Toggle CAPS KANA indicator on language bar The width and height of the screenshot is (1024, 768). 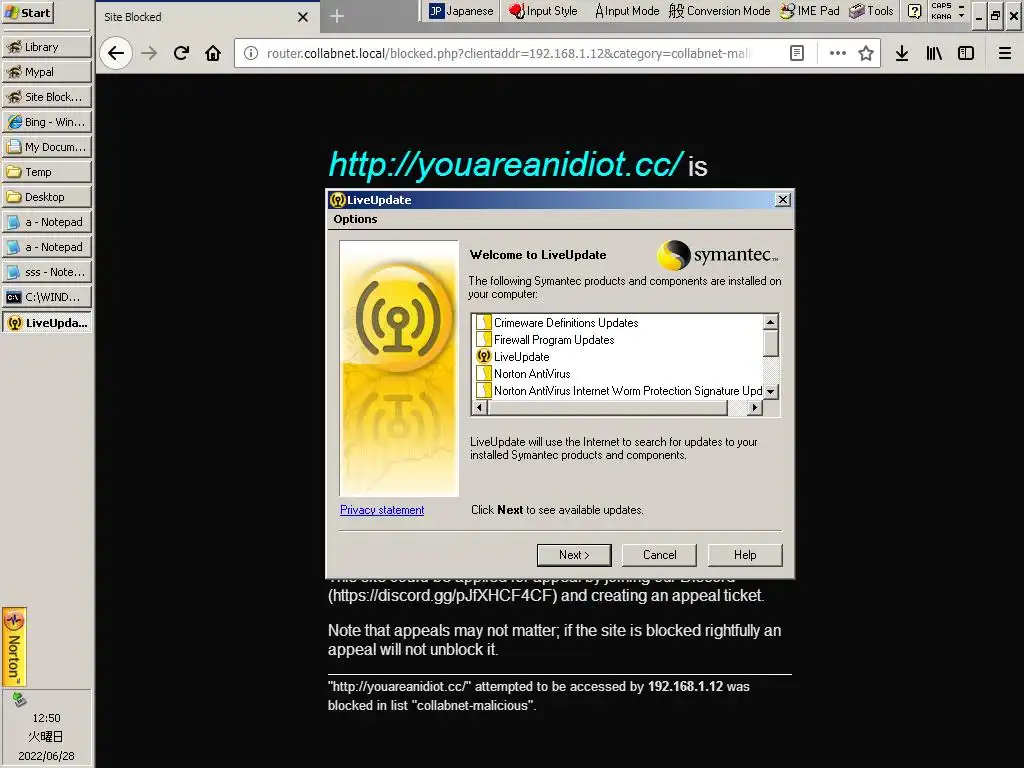(x=941, y=11)
